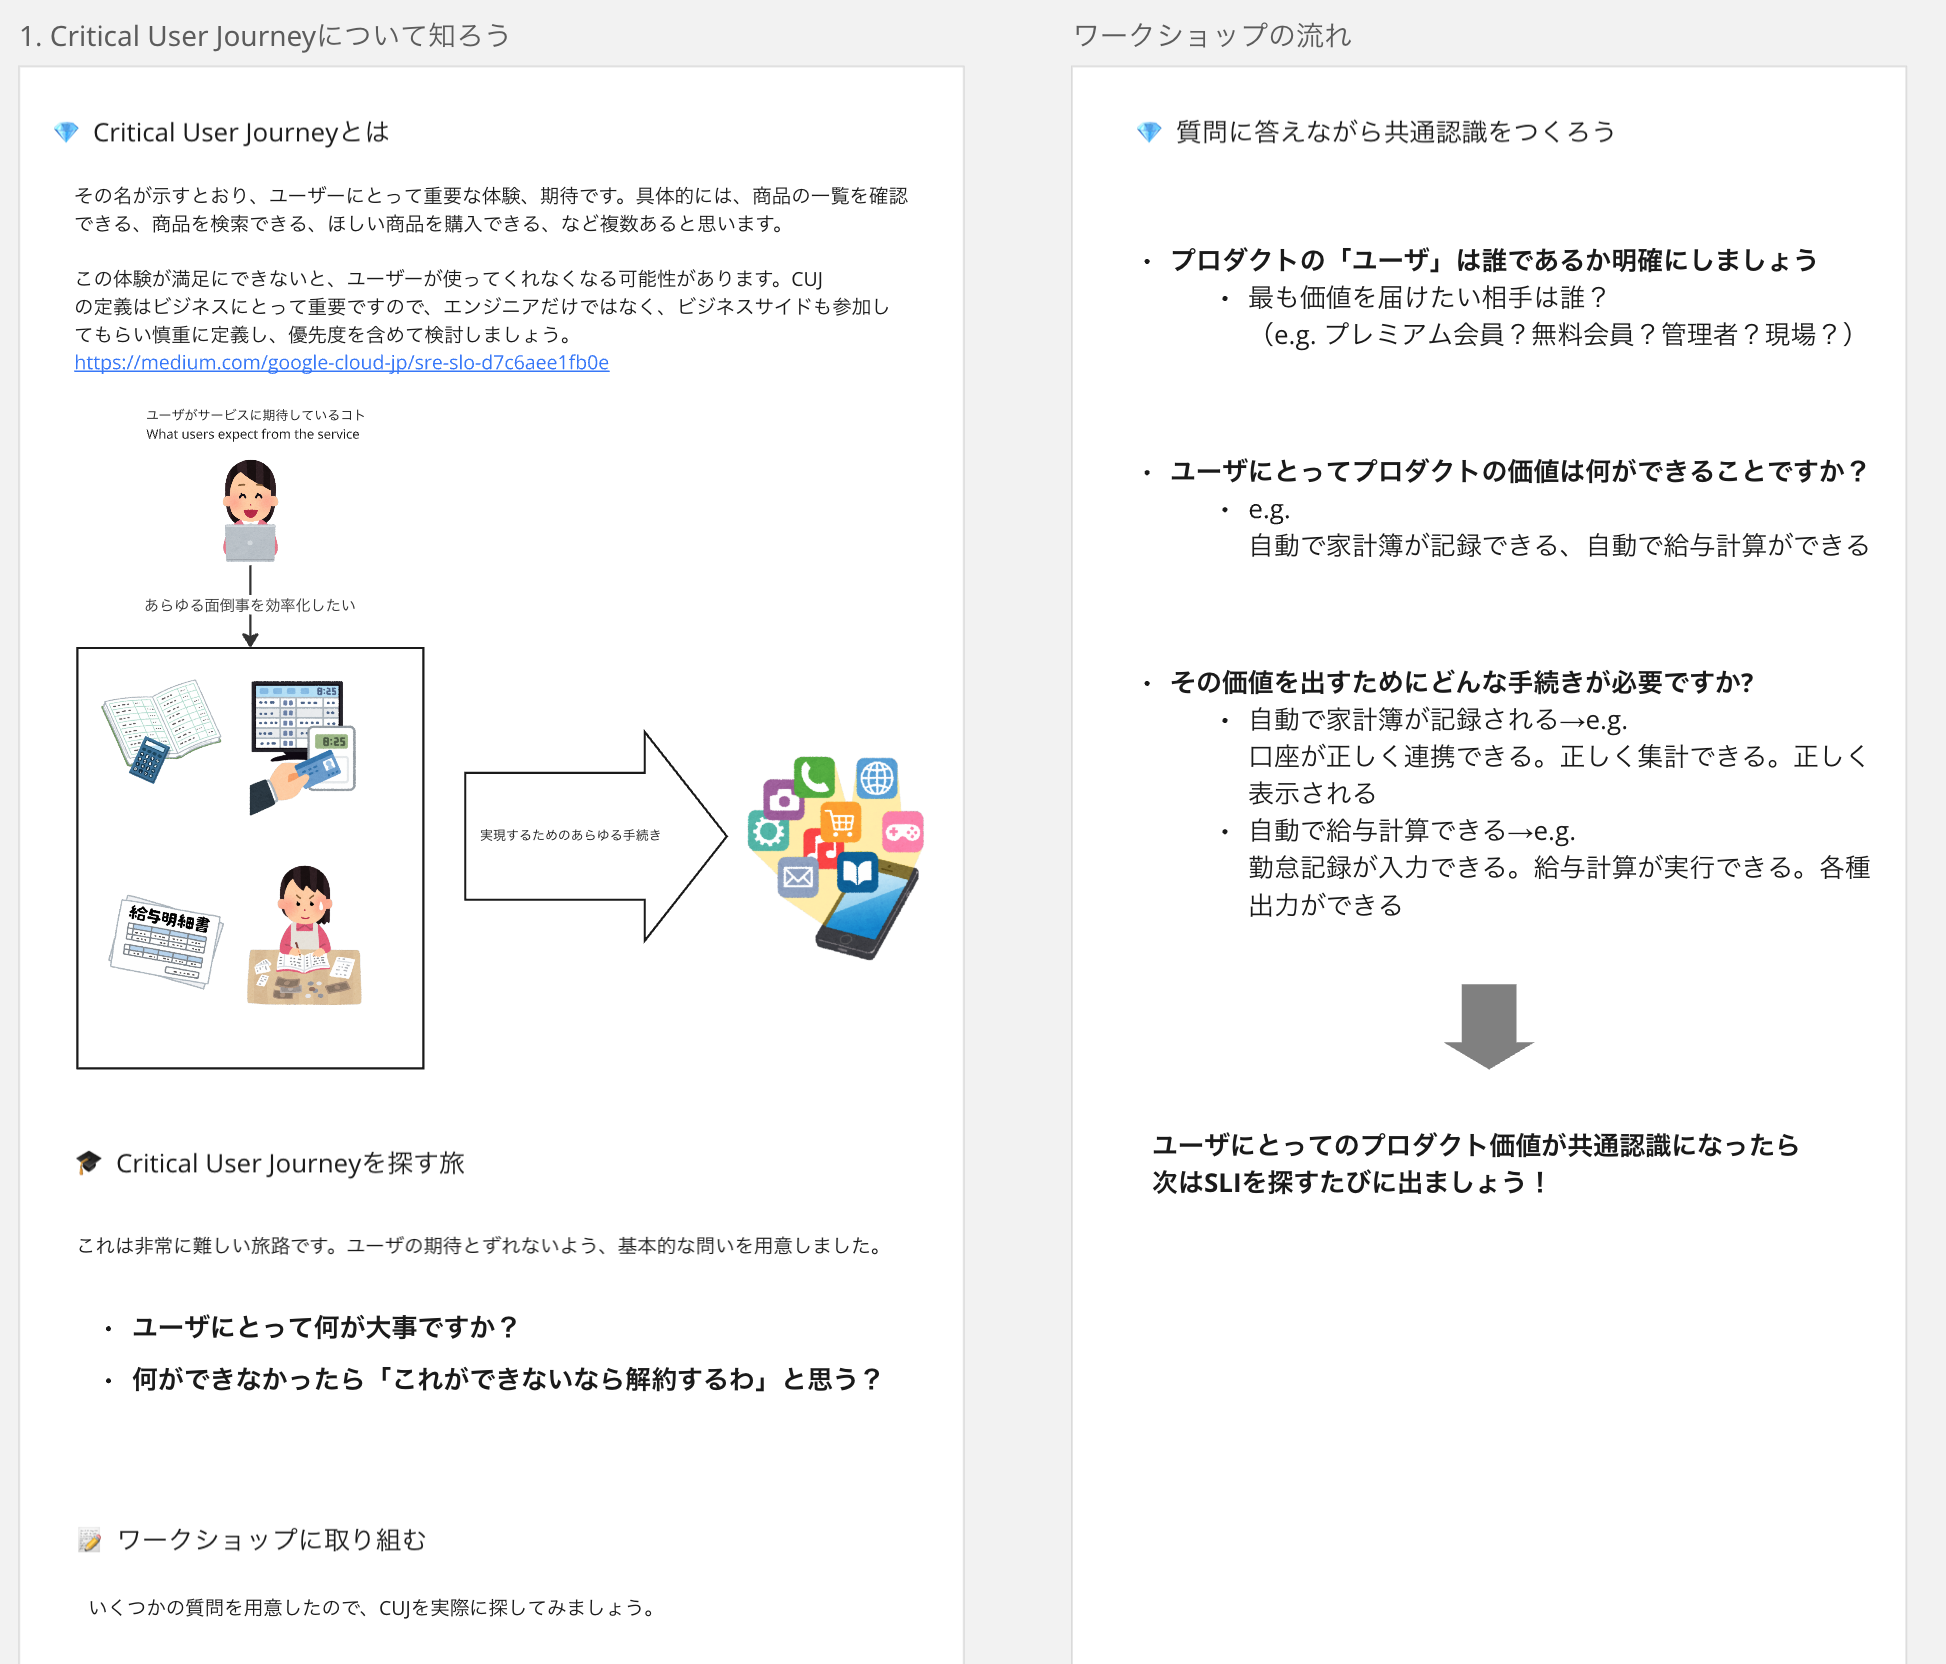Click the blue book app icon
Screen dimensions: 1946x1664
pyautogui.click(x=857, y=873)
